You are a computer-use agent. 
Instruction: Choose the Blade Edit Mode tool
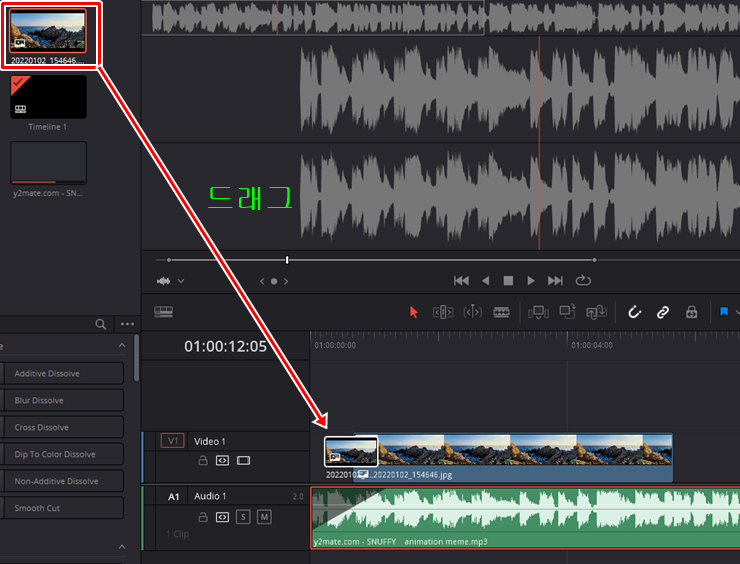coord(501,312)
